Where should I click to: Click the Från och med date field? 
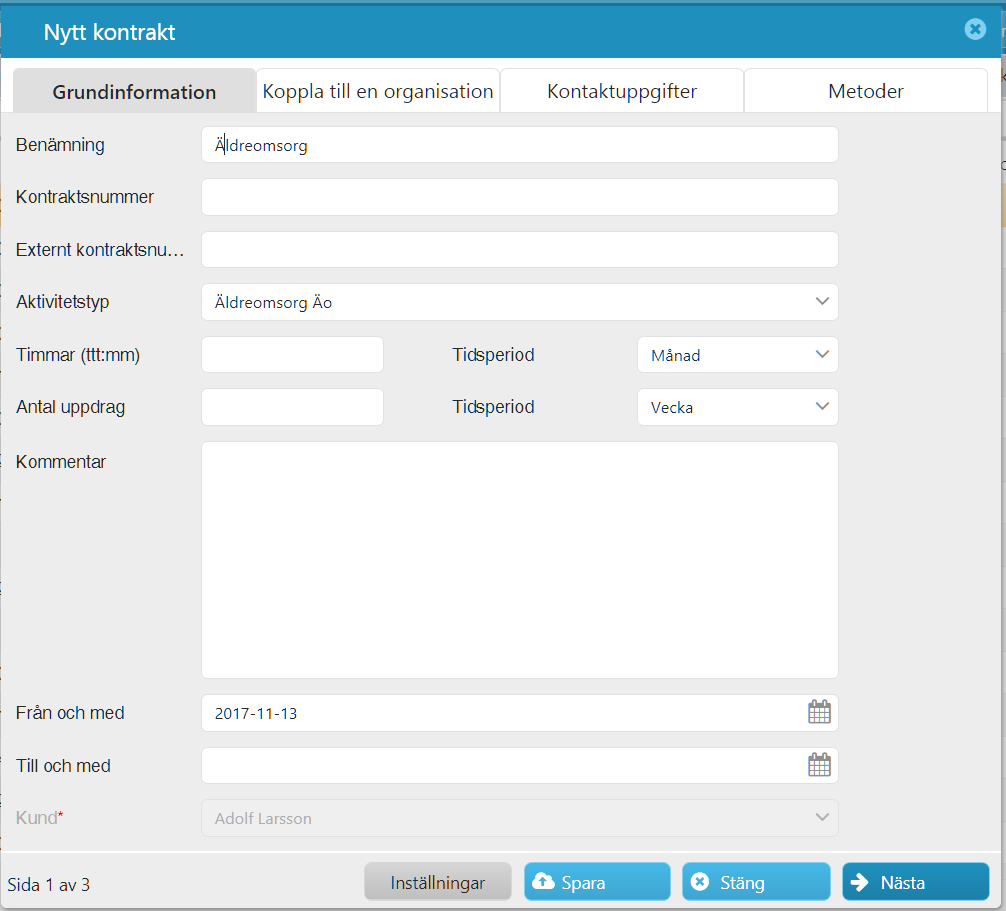click(x=520, y=713)
